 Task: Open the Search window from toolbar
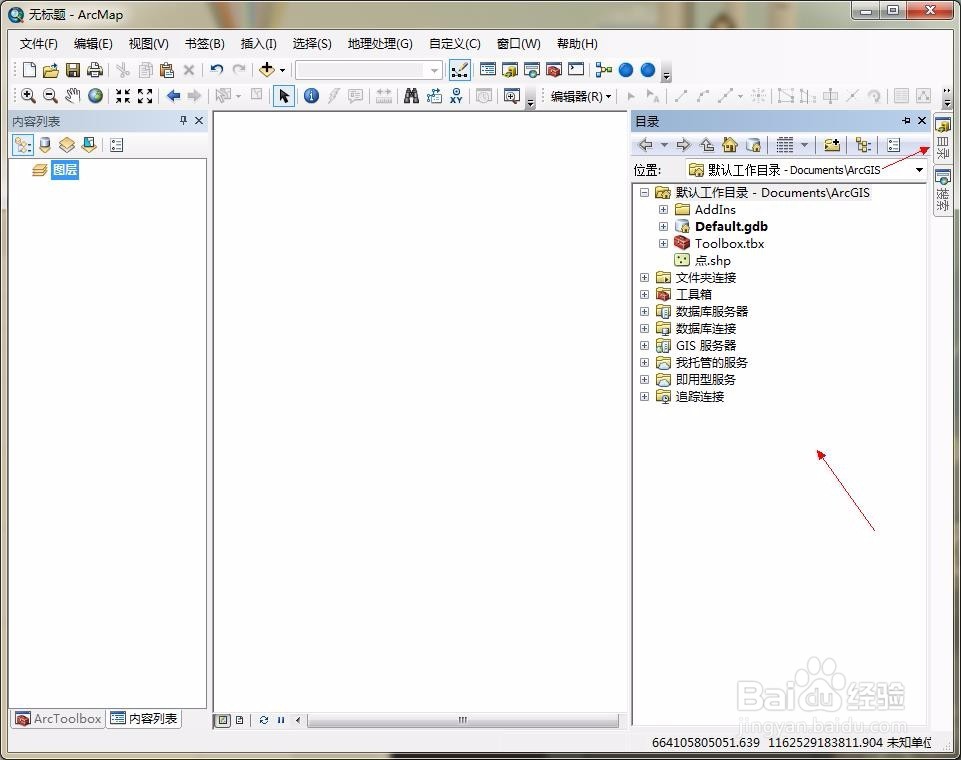pyautogui.click(x=532, y=70)
